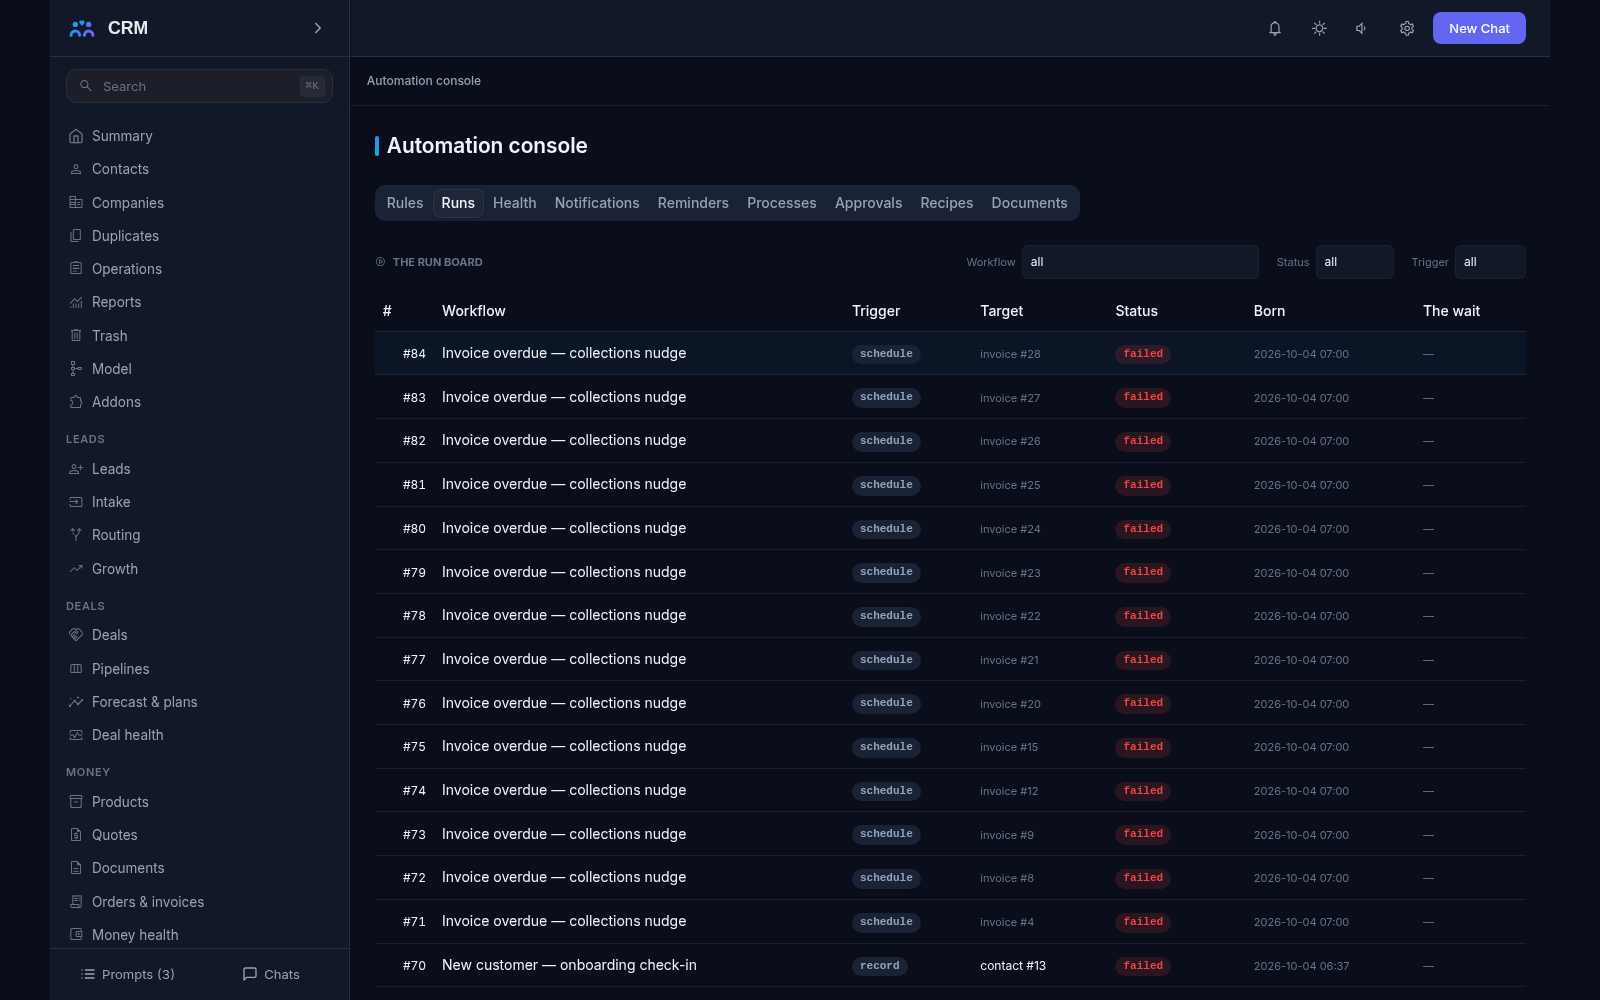Open Summary home icon
This screenshot has width=1600, height=1000.
coord(76,136)
